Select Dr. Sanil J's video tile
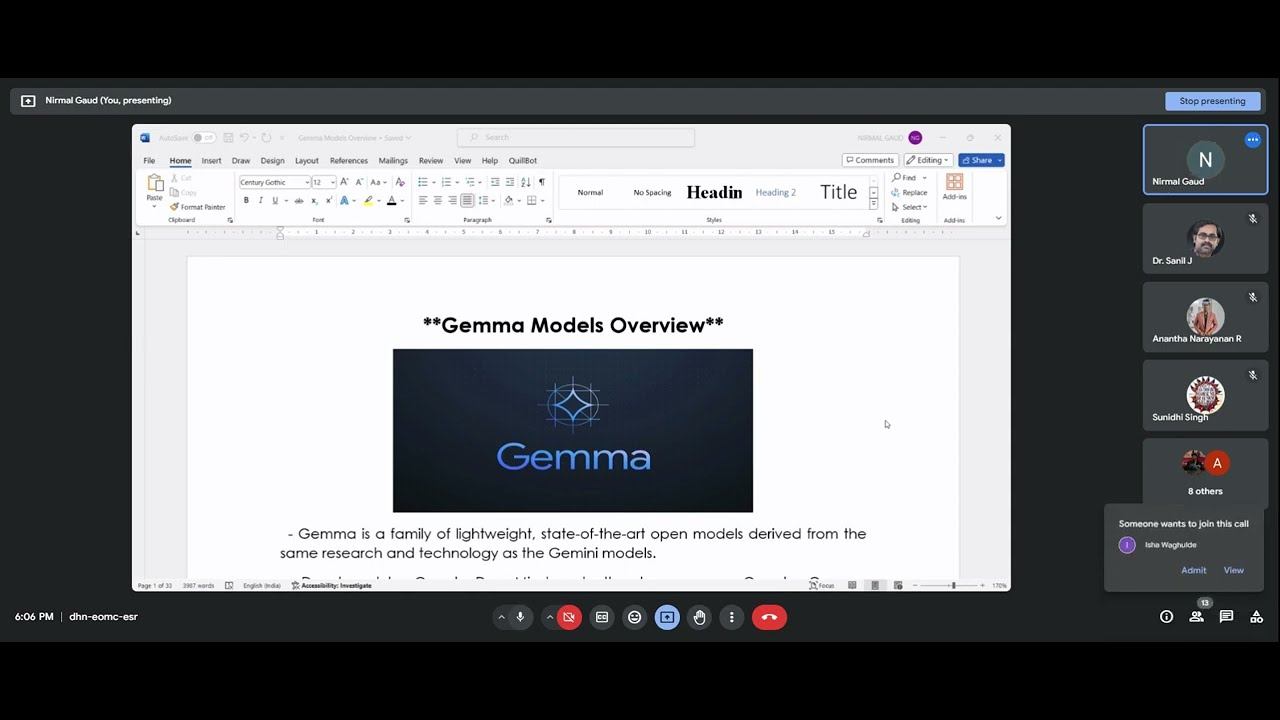 [1205, 238]
